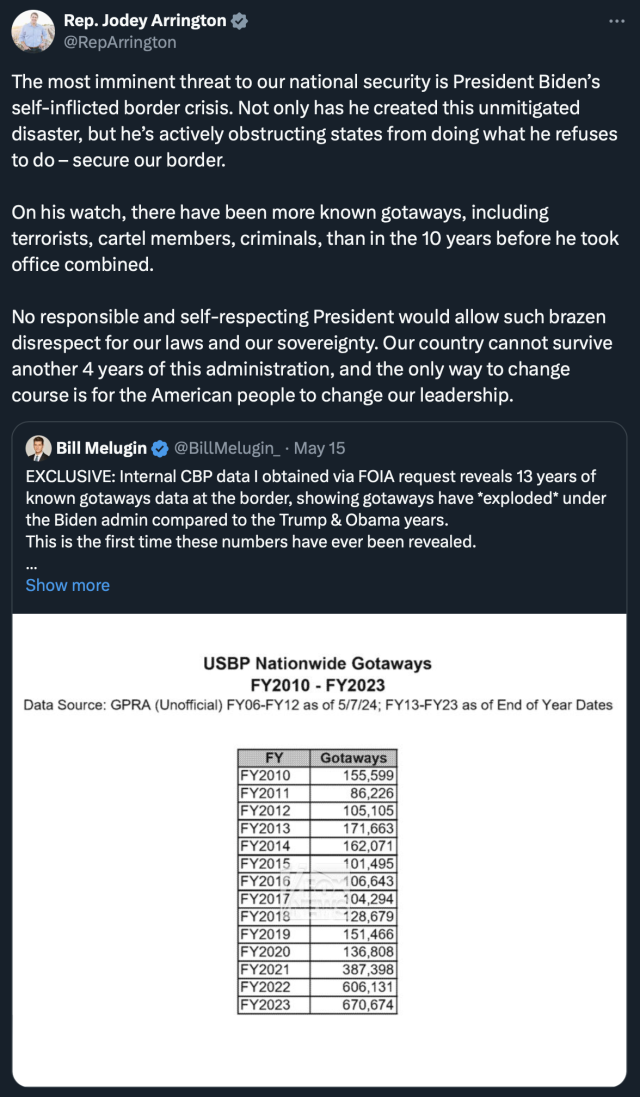This screenshot has height=1097, width=640.
Task: Select the FY2023 row showing 670,674
Action: (x=317, y=1005)
